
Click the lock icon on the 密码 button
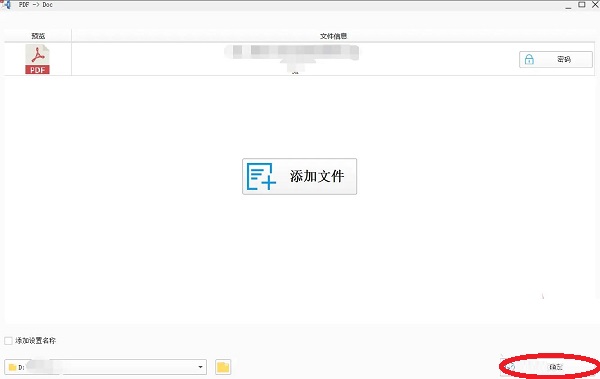click(x=529, y=59)
